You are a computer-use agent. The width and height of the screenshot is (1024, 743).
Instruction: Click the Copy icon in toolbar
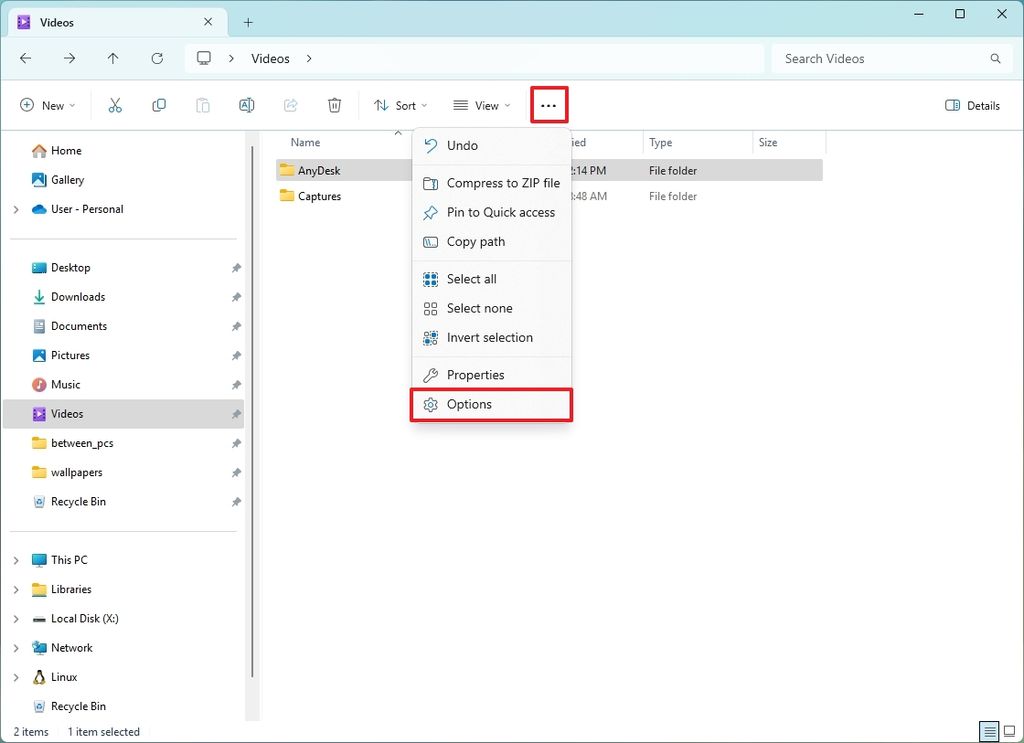click(159, 105)
